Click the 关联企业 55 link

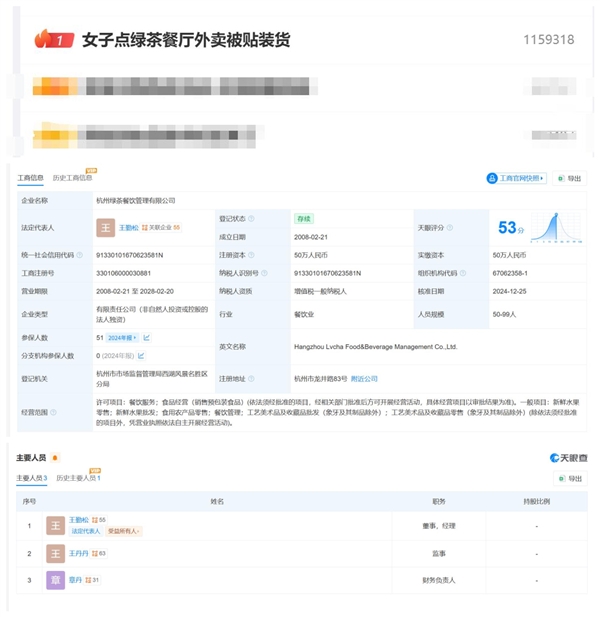point(163,228)
